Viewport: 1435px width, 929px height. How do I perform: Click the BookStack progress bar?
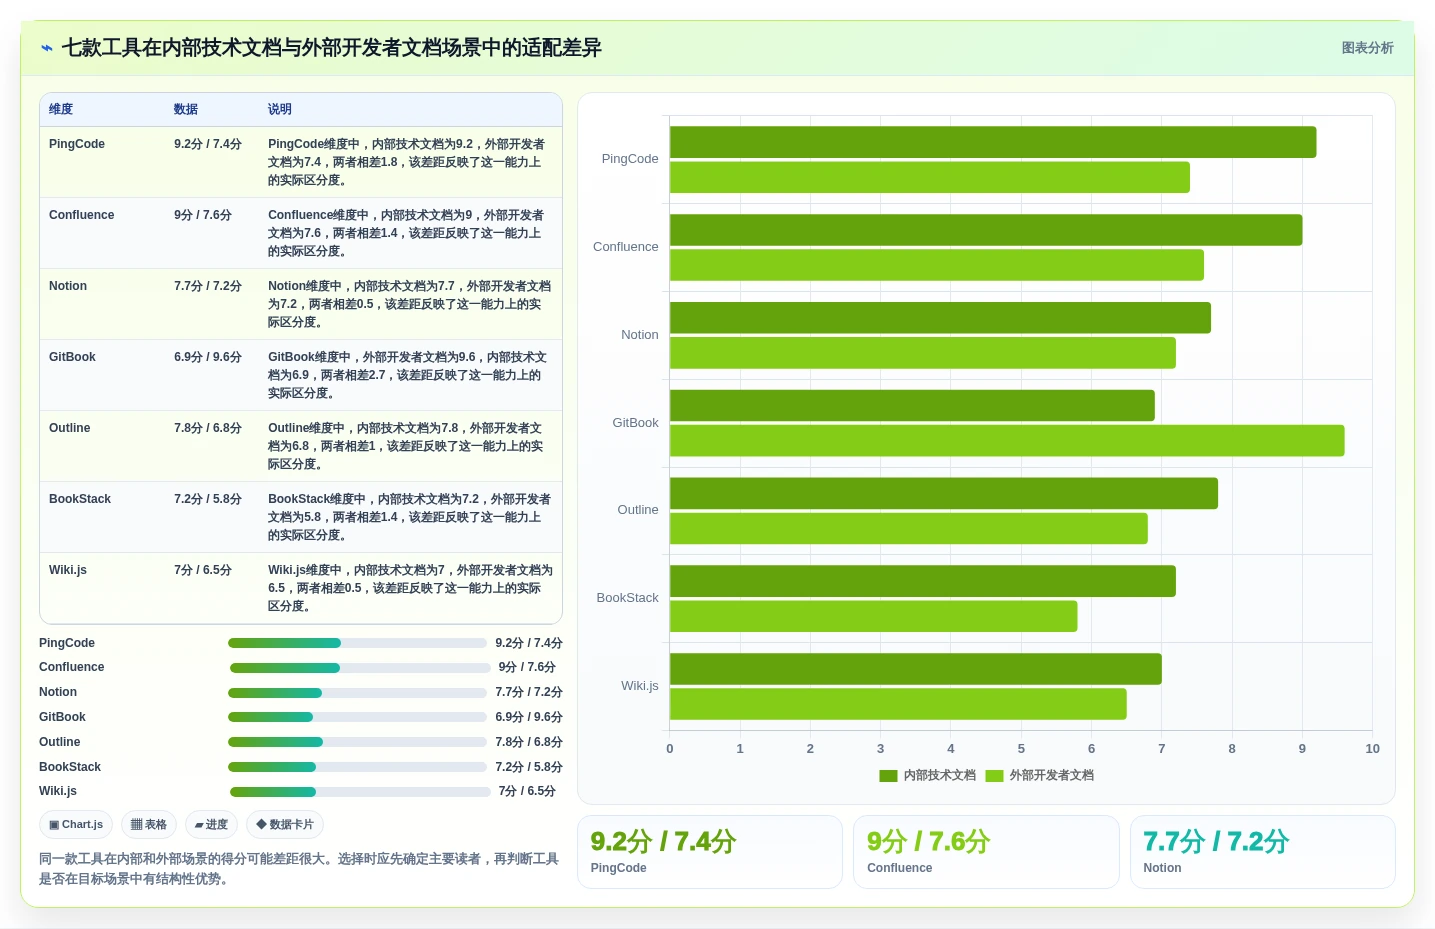click(x=357, y=767)
